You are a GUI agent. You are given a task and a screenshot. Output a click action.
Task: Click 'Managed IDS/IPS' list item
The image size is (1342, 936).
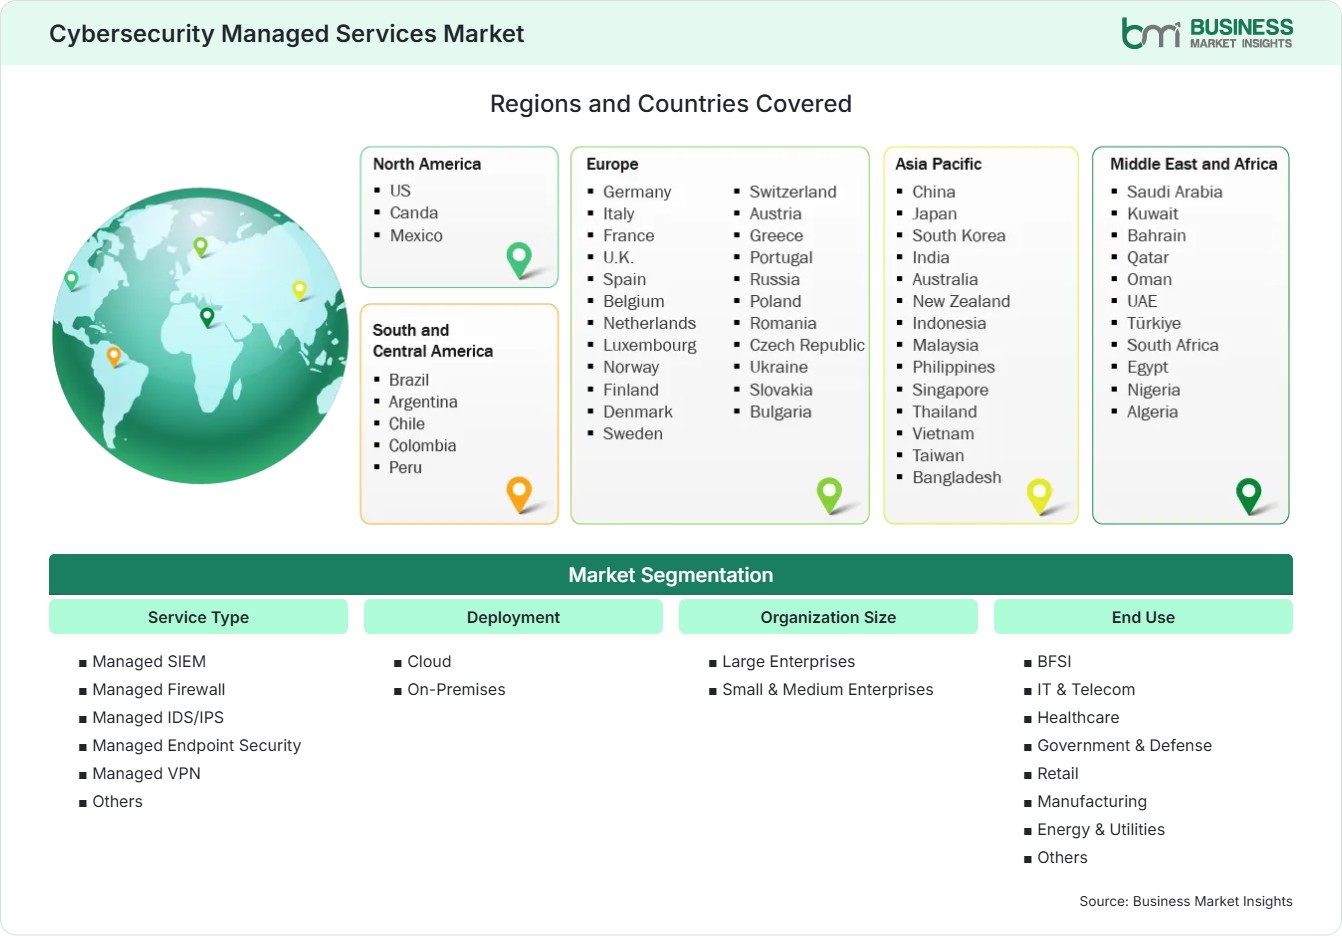[x=158, y=717]
